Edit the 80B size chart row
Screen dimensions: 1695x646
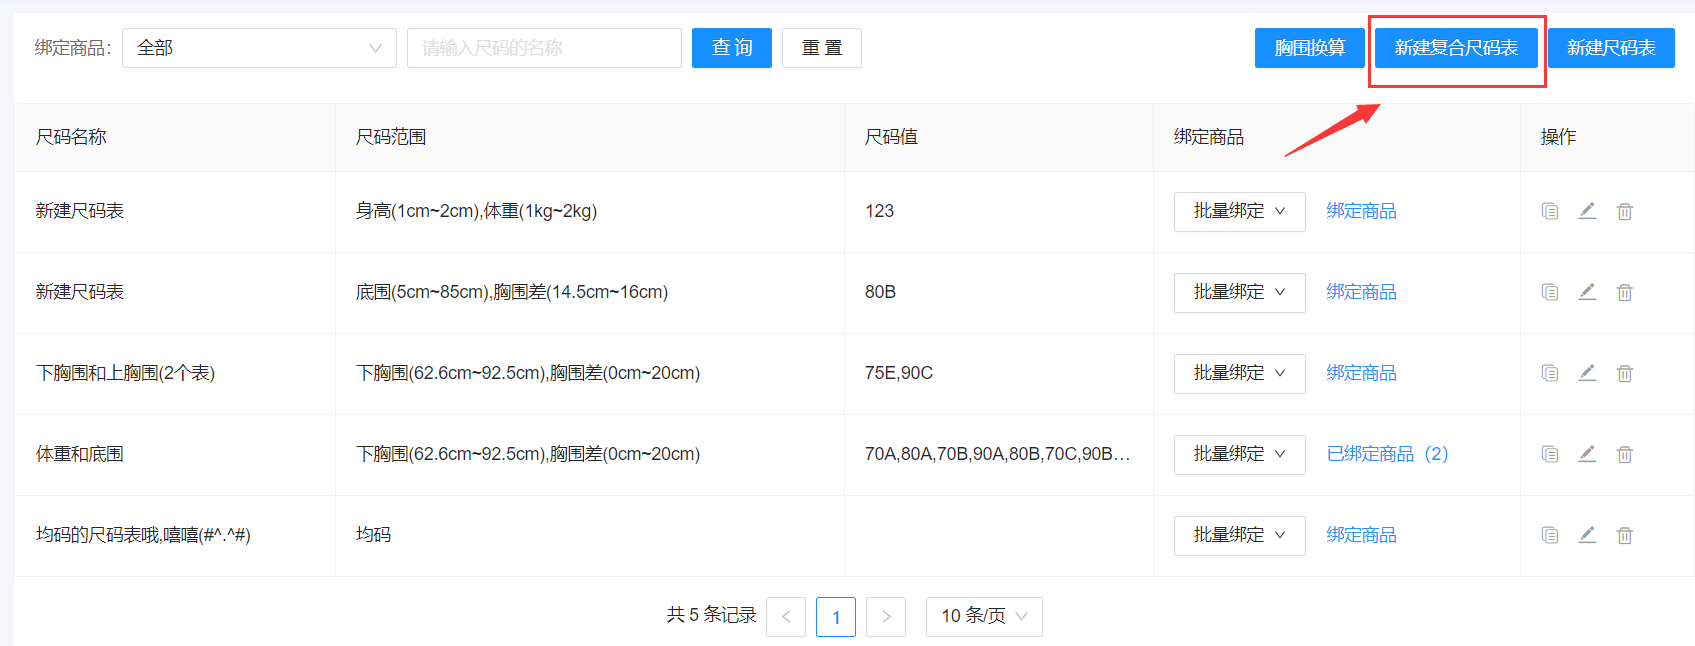[1587, 292]
